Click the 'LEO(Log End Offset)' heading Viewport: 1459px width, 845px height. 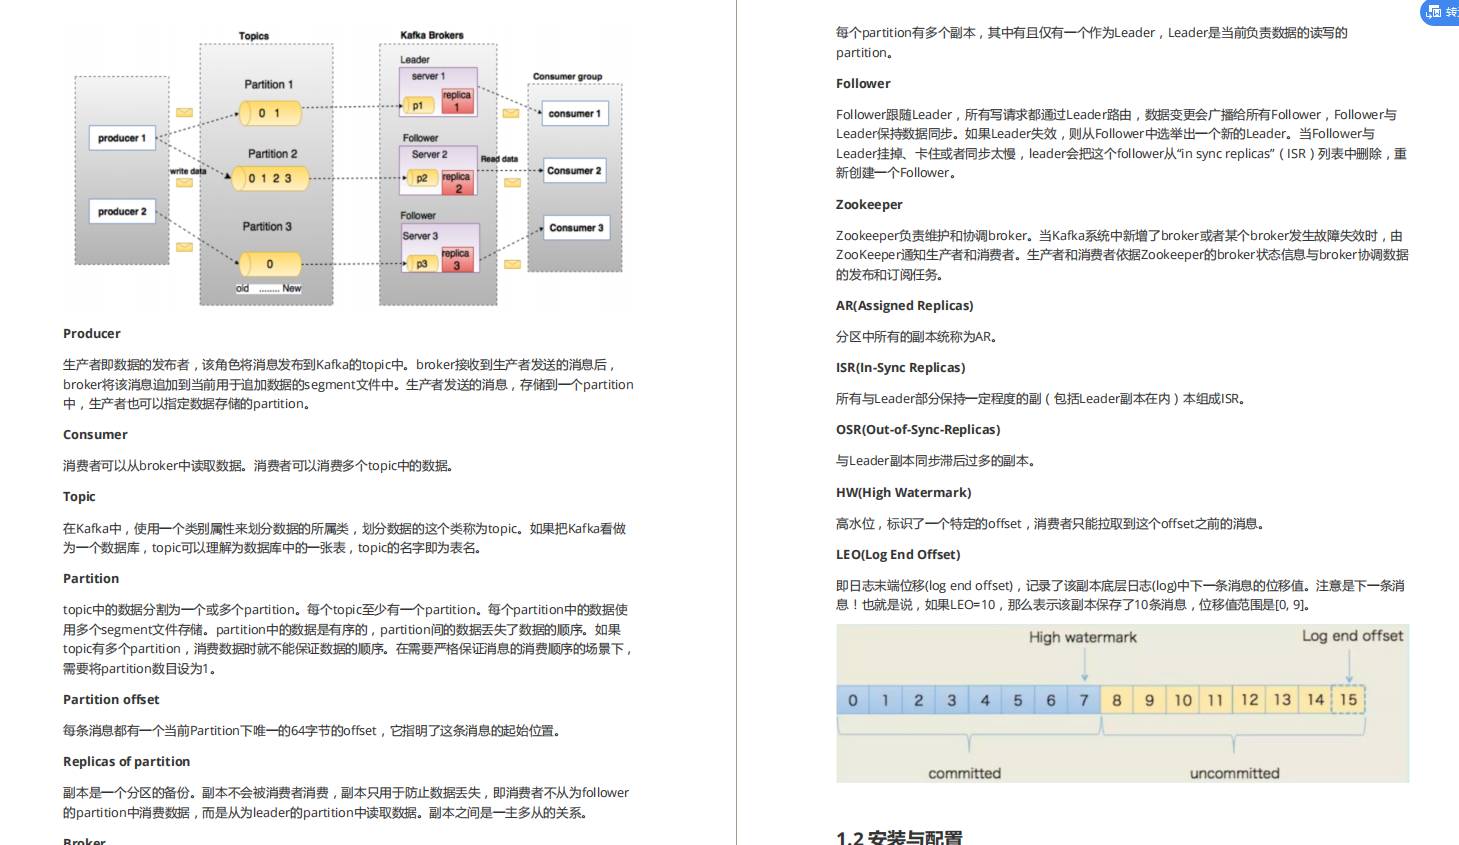coord(898,555)
